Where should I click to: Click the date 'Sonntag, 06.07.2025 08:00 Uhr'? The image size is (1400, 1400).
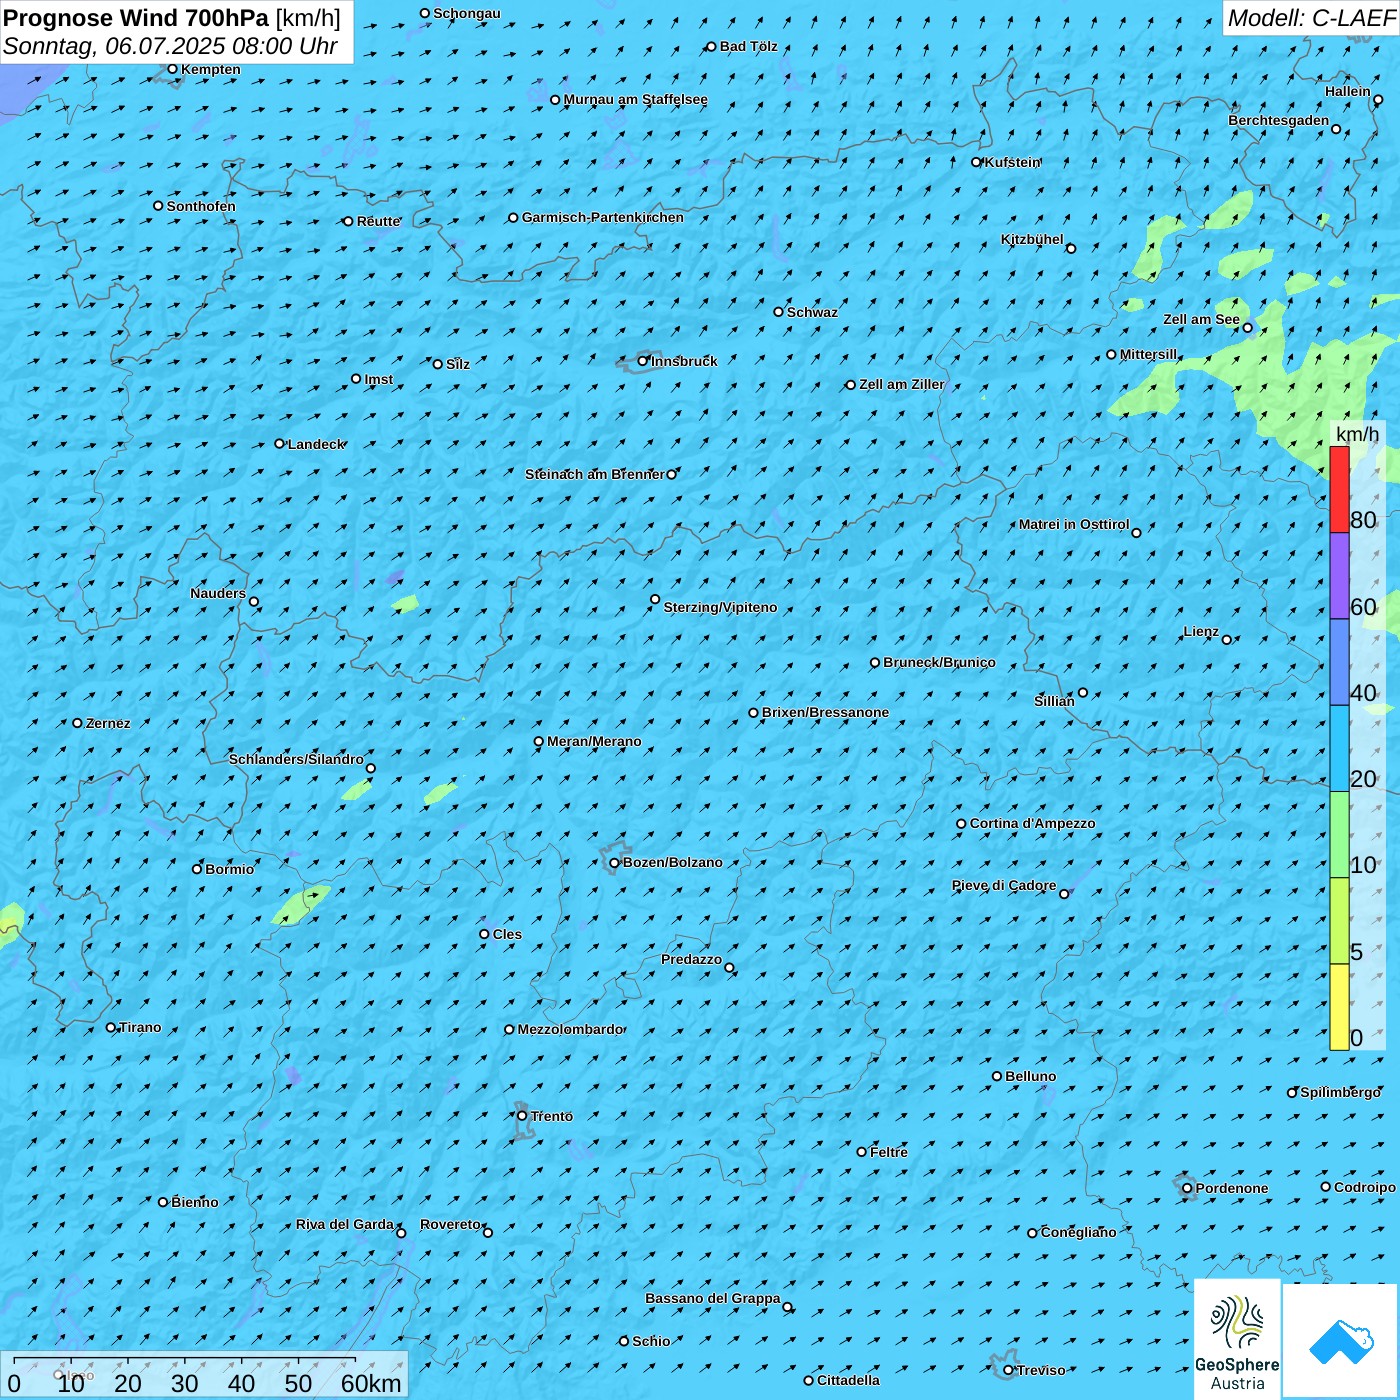[170, 46]
